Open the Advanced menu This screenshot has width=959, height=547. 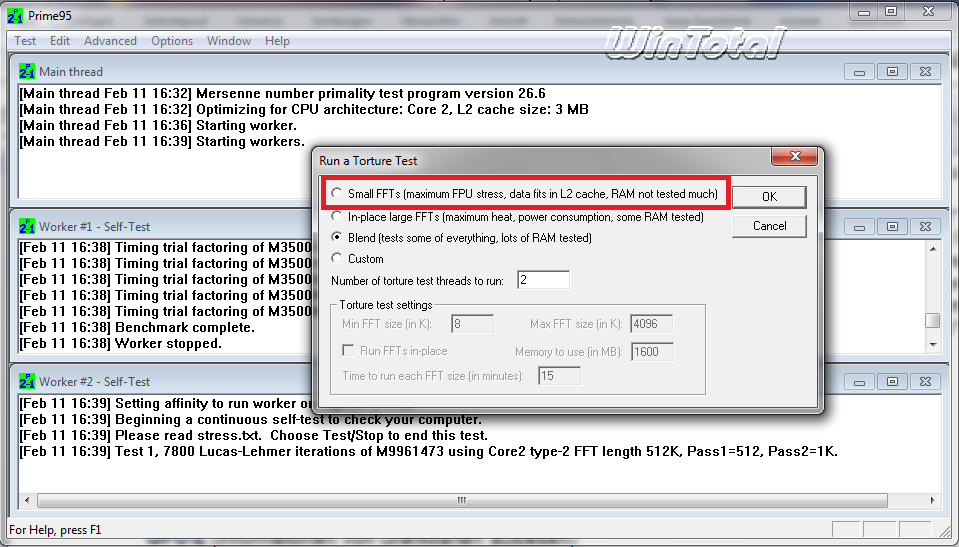[110, 41]
